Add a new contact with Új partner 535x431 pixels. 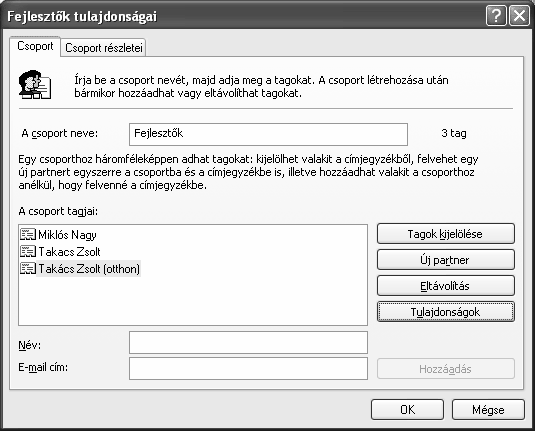(x=446, y=260)
